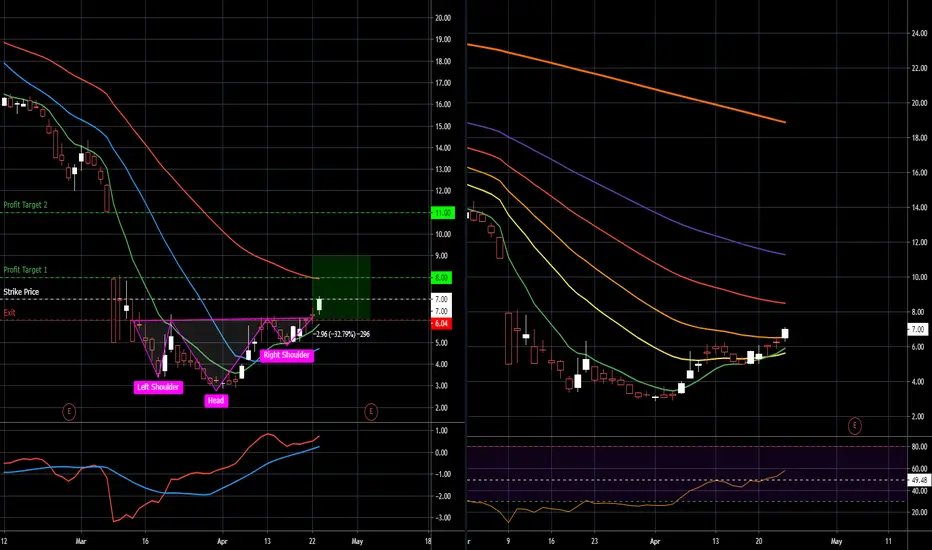Click the earnings E marker on right chart
Screen dimensions: 932x550
coord(855,425)
